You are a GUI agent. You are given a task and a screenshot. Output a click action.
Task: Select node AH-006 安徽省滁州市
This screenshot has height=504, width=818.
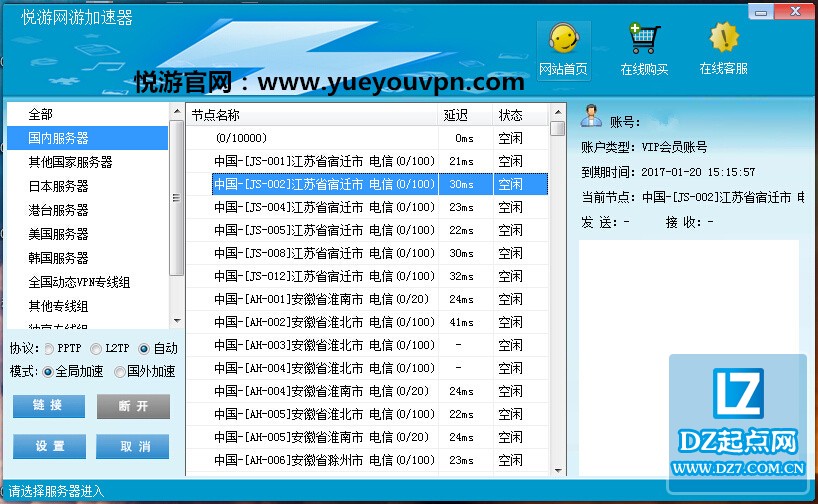(367, 460)
